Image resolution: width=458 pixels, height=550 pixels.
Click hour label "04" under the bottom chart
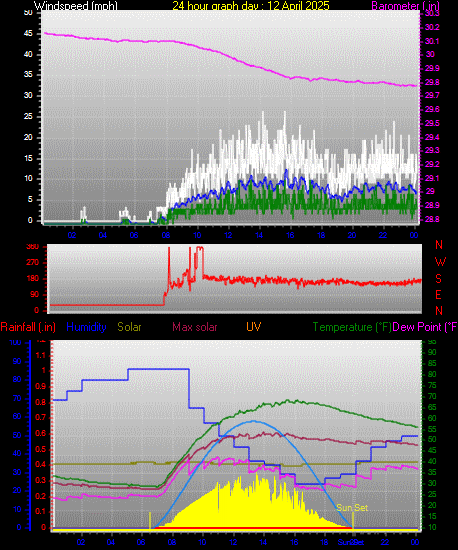(x=111, y=542)
